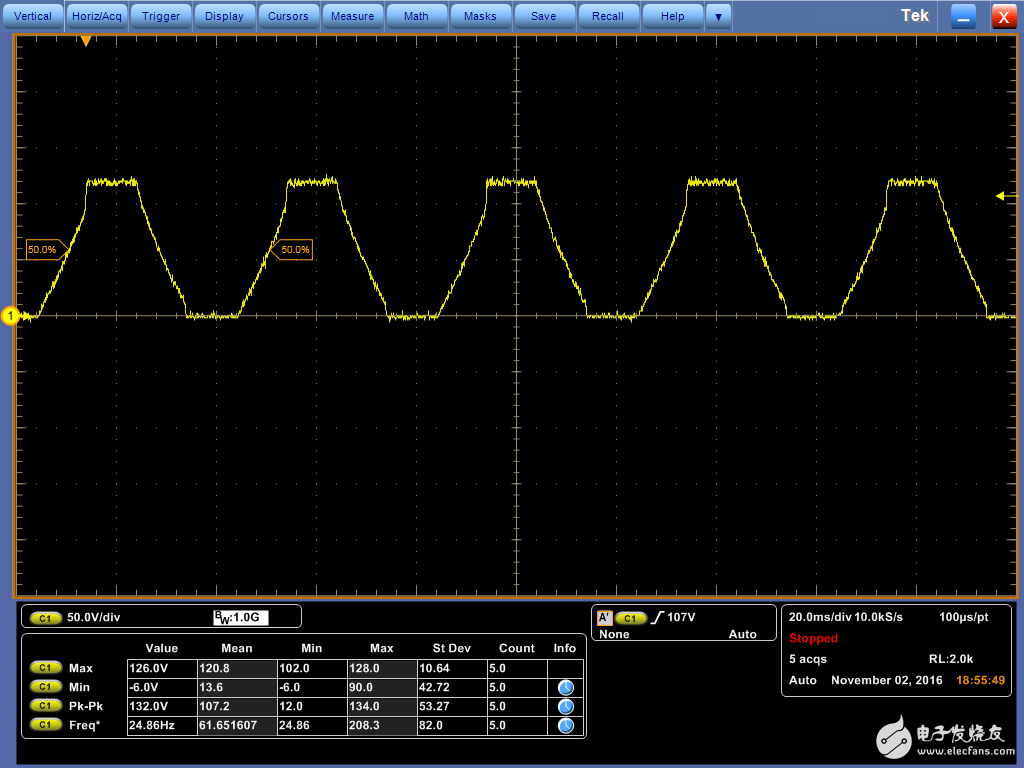Click the Freq row info clock icon
Screen dimensions: 1024x768
(x=565, y=725)
